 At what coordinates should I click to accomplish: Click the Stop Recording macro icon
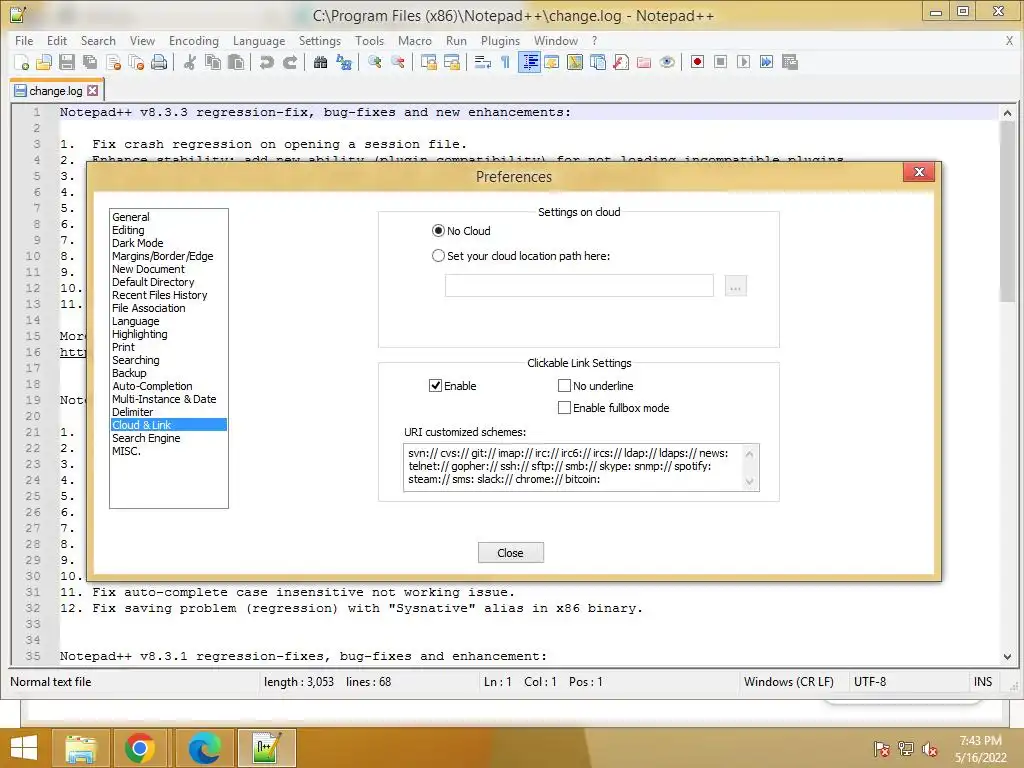coord(720,62)
